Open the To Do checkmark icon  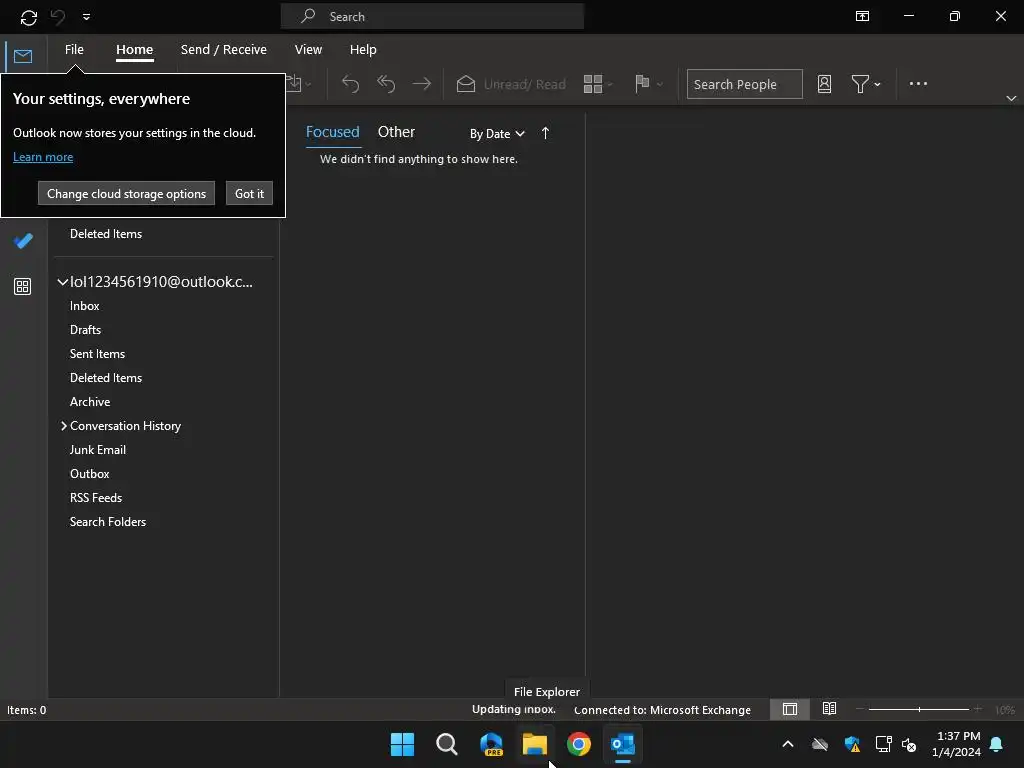pyautogui.click(x=23, y=241)
